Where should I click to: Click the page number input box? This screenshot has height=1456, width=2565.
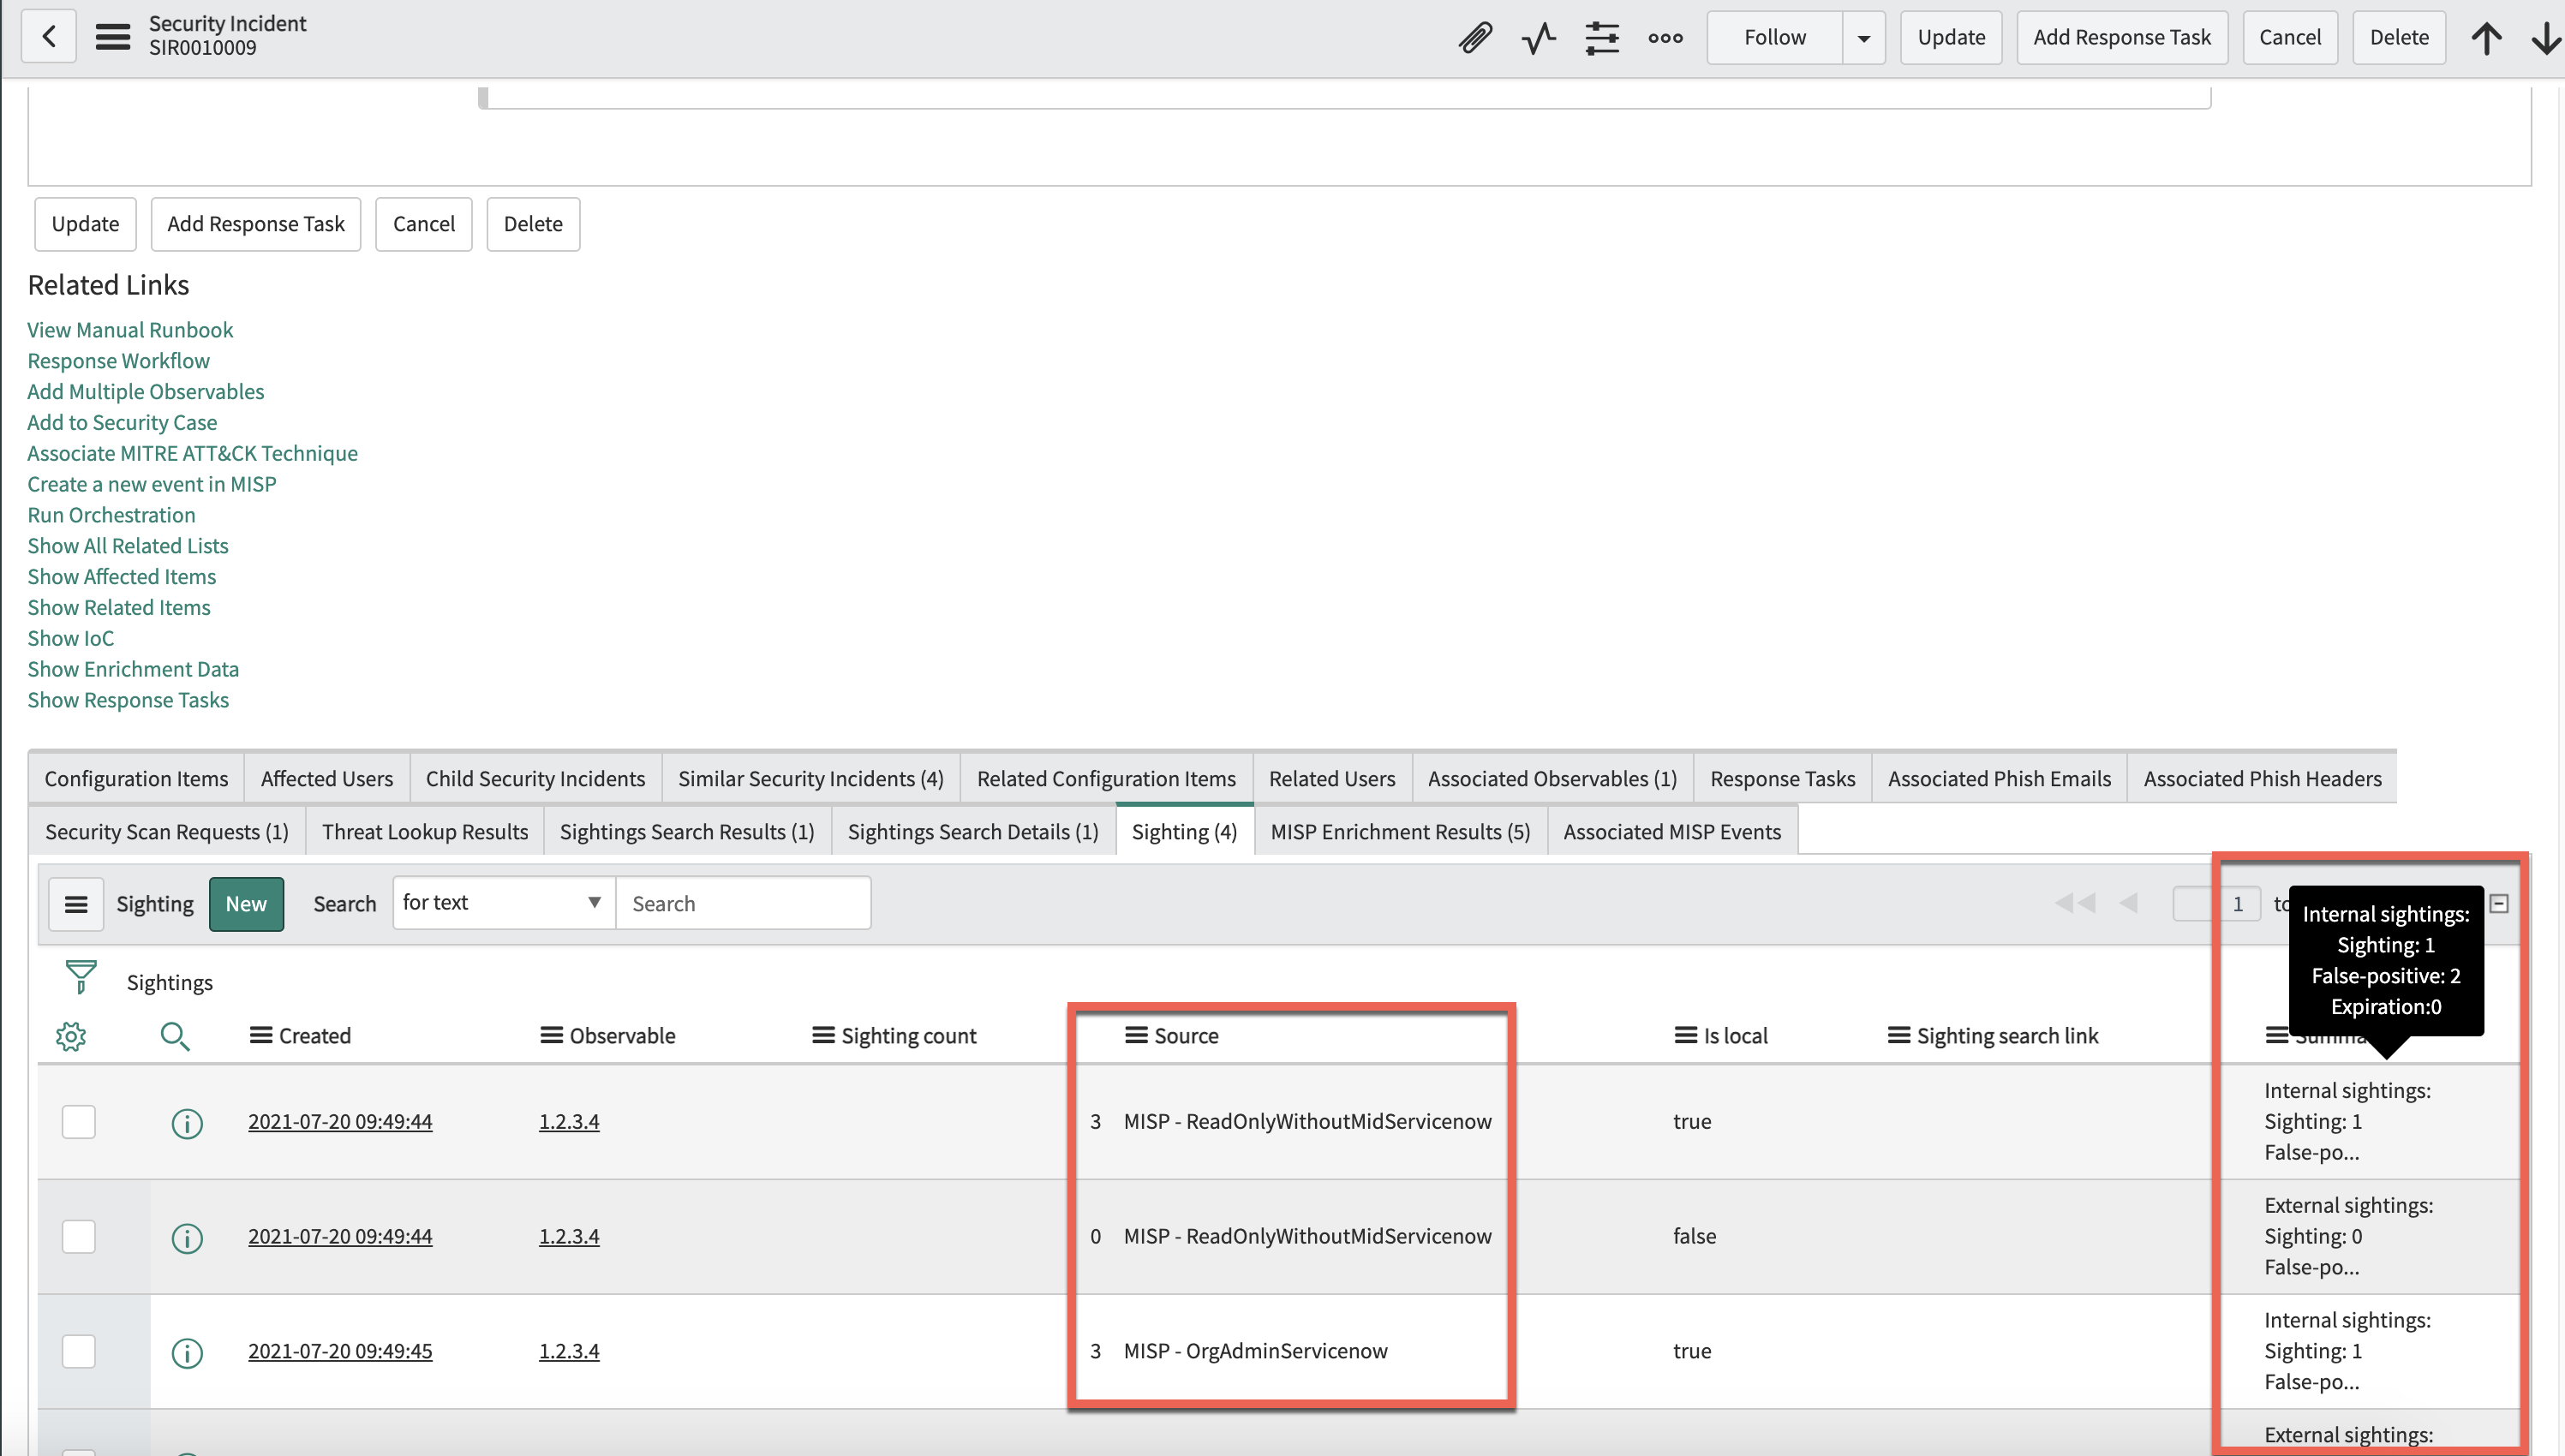(2216, 904)
